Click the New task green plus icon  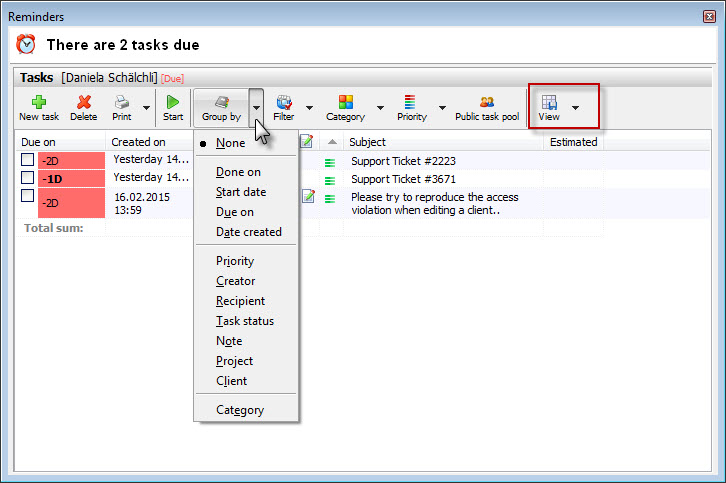[39, 102]
